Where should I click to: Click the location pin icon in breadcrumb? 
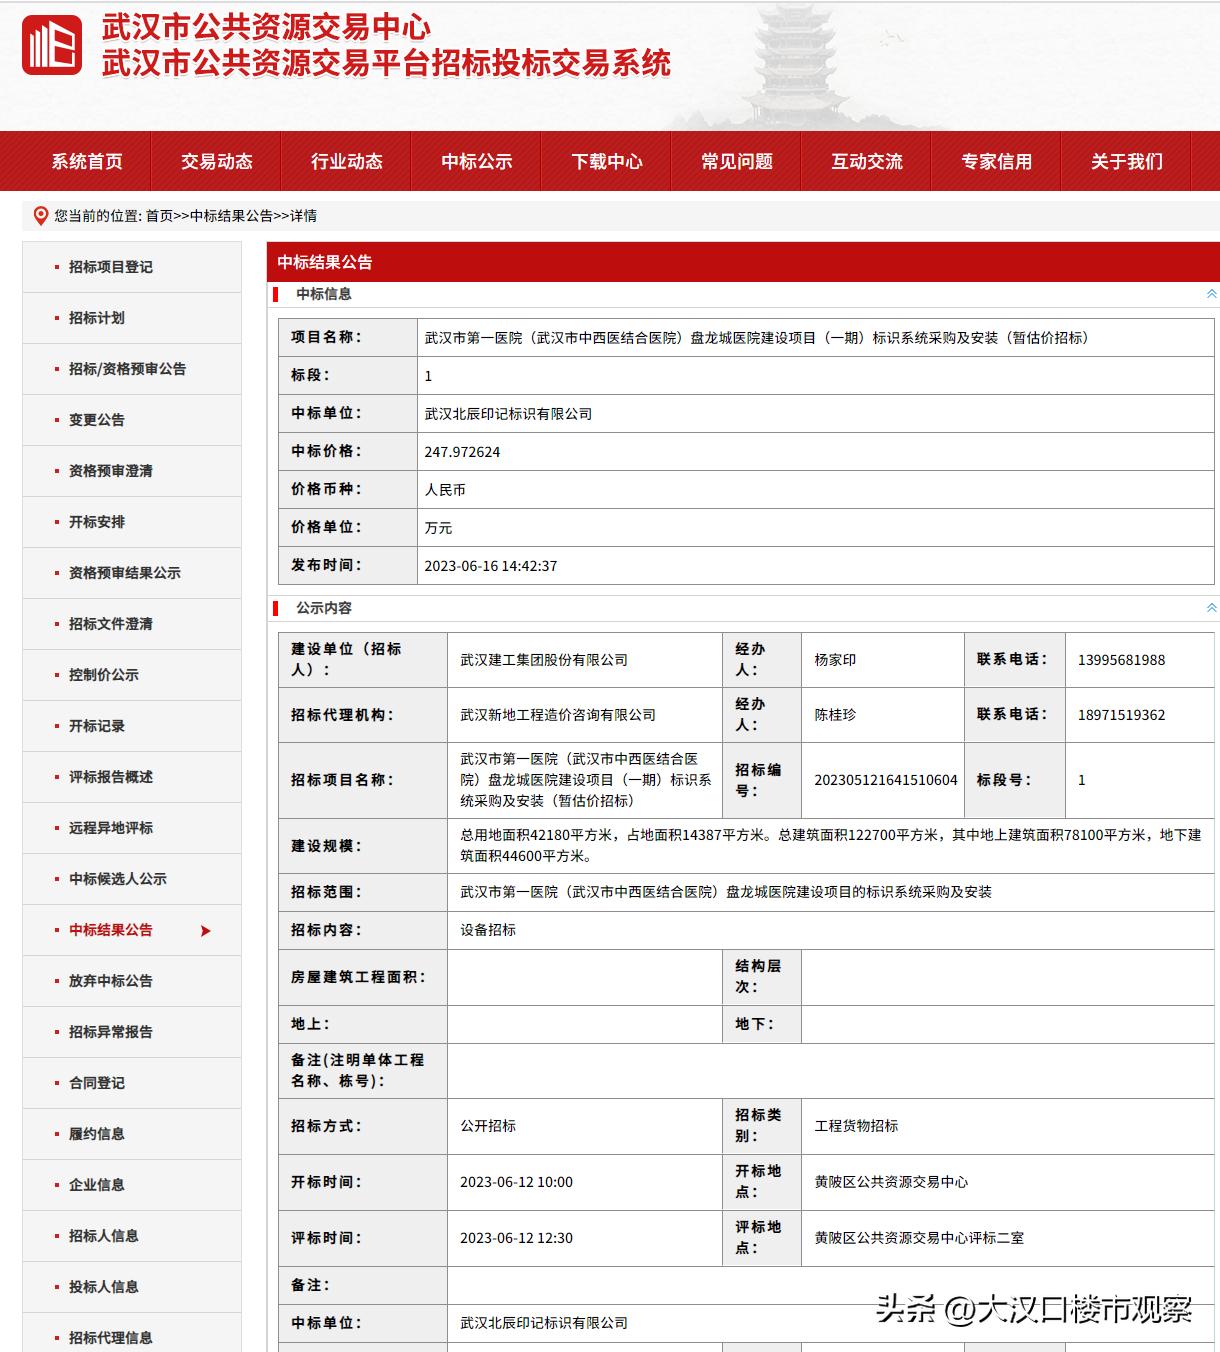40,215
